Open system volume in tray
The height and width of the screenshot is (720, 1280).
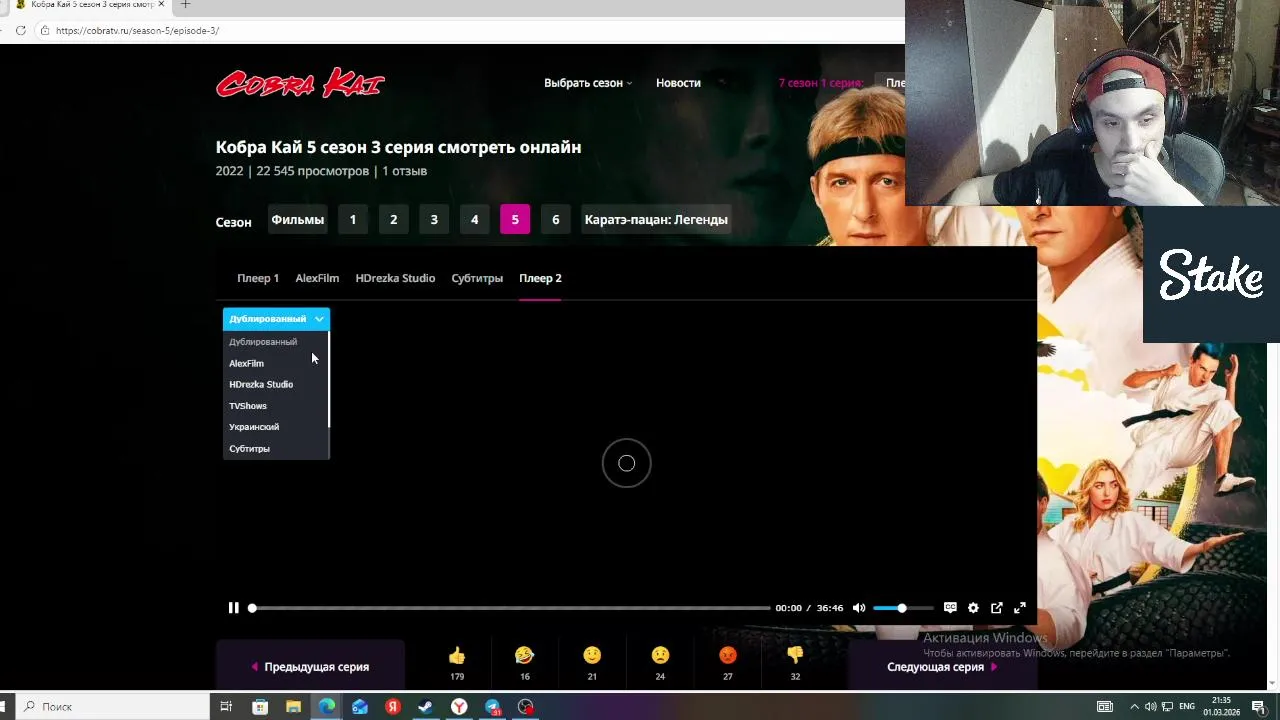1150,707
